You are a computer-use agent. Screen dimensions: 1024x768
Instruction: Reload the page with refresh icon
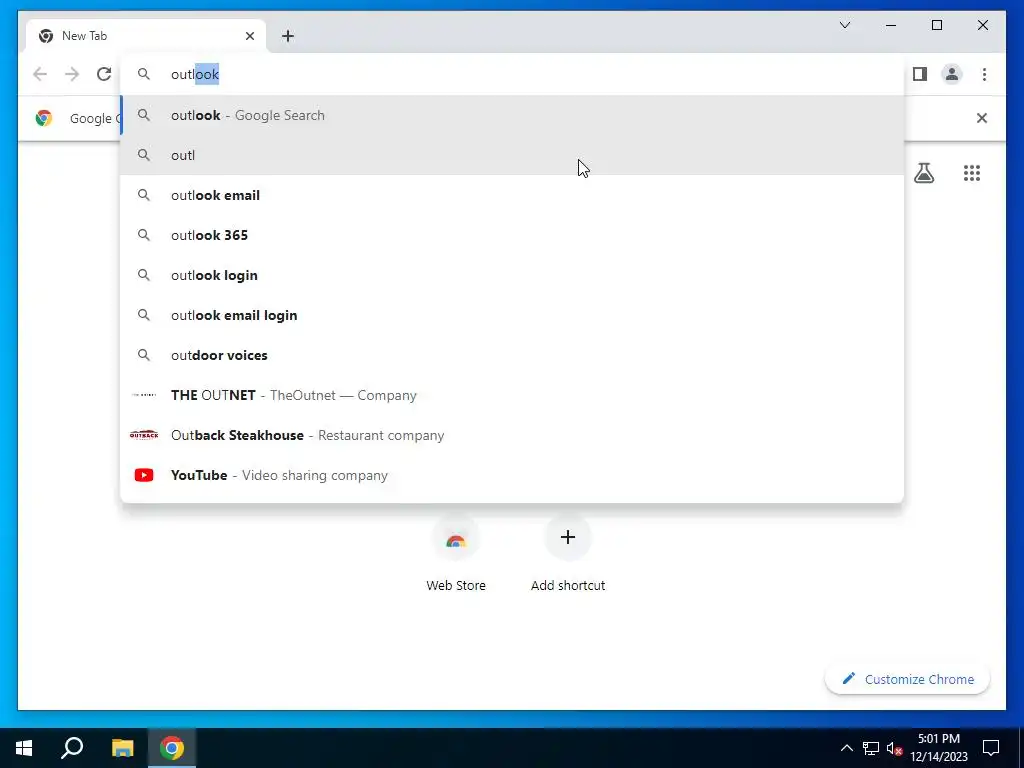(104, 74)
